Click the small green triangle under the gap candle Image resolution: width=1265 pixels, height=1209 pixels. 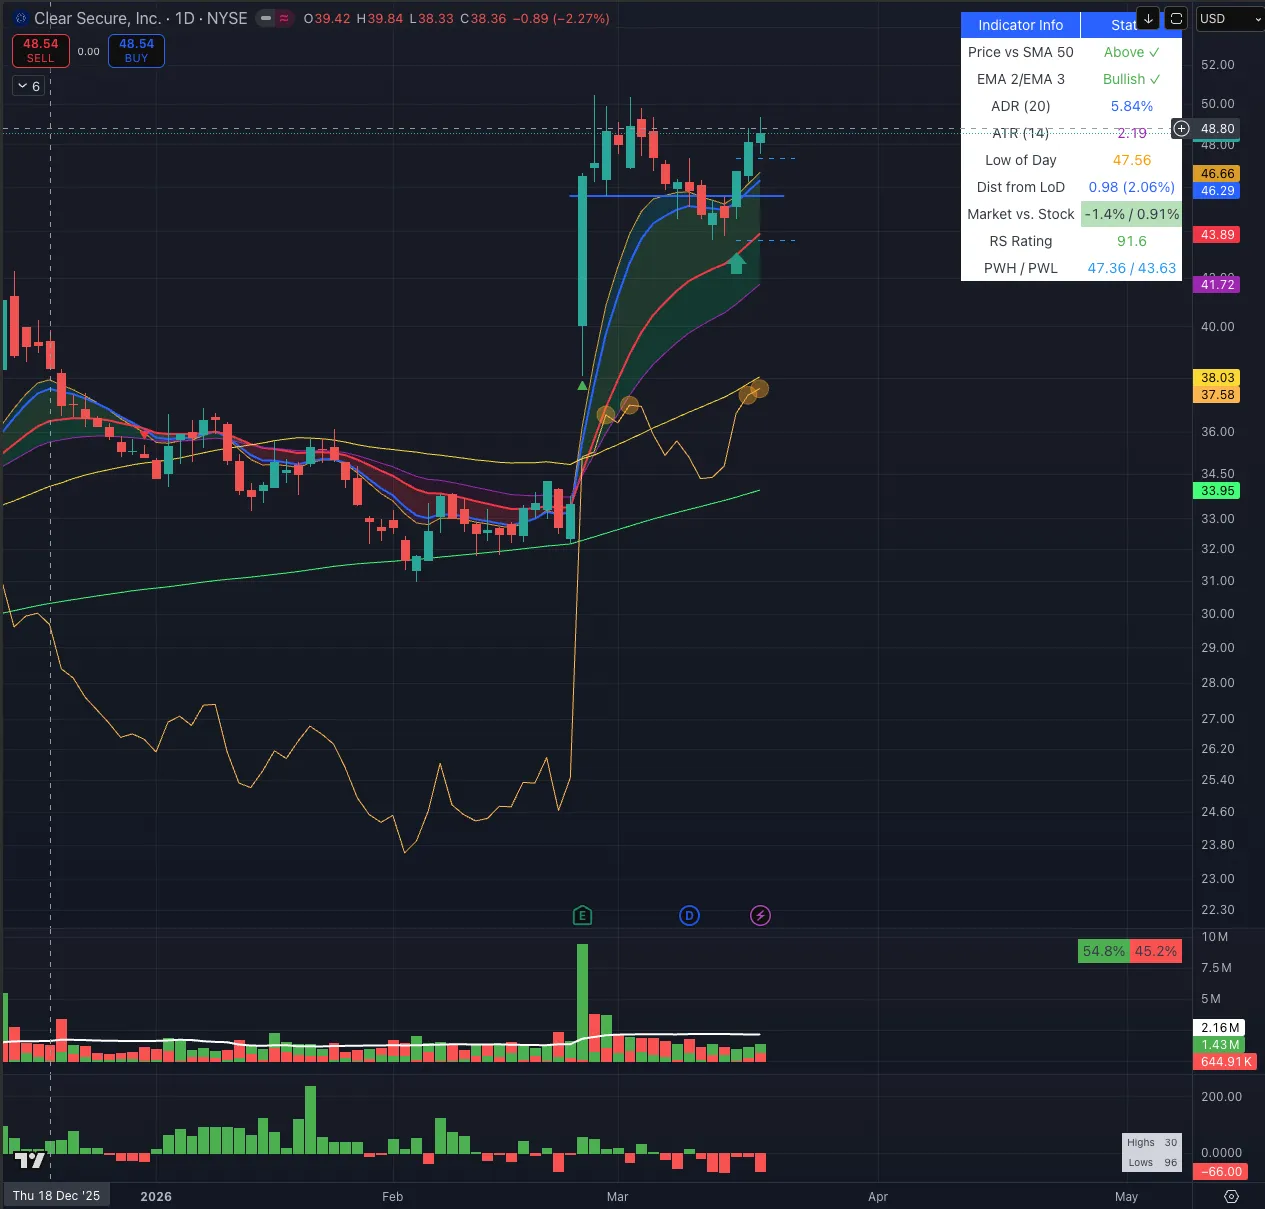coord(582,385)
